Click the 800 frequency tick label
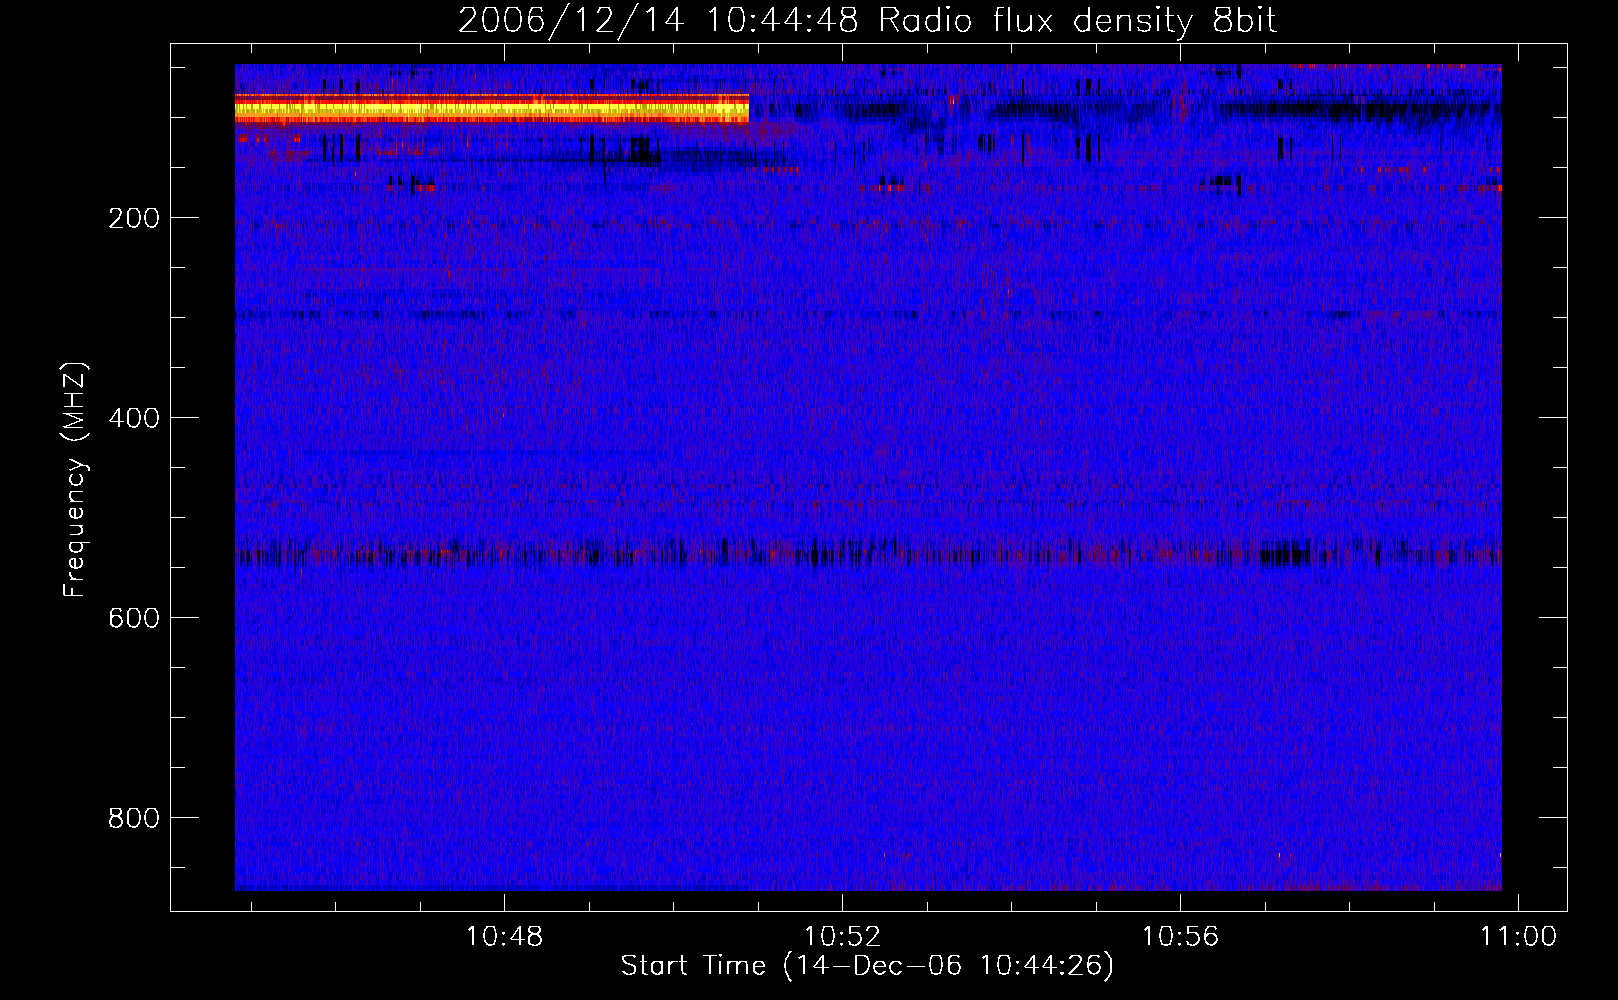The height and width of the screenshot is (1000, 1618). pyautogui.click(x=134, y=818)
